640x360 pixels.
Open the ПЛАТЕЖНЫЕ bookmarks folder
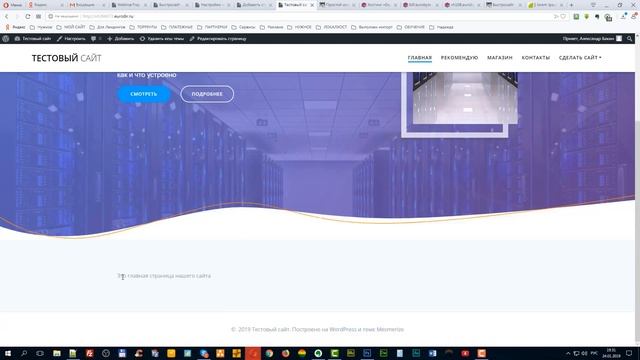click(x=177, y=27)
